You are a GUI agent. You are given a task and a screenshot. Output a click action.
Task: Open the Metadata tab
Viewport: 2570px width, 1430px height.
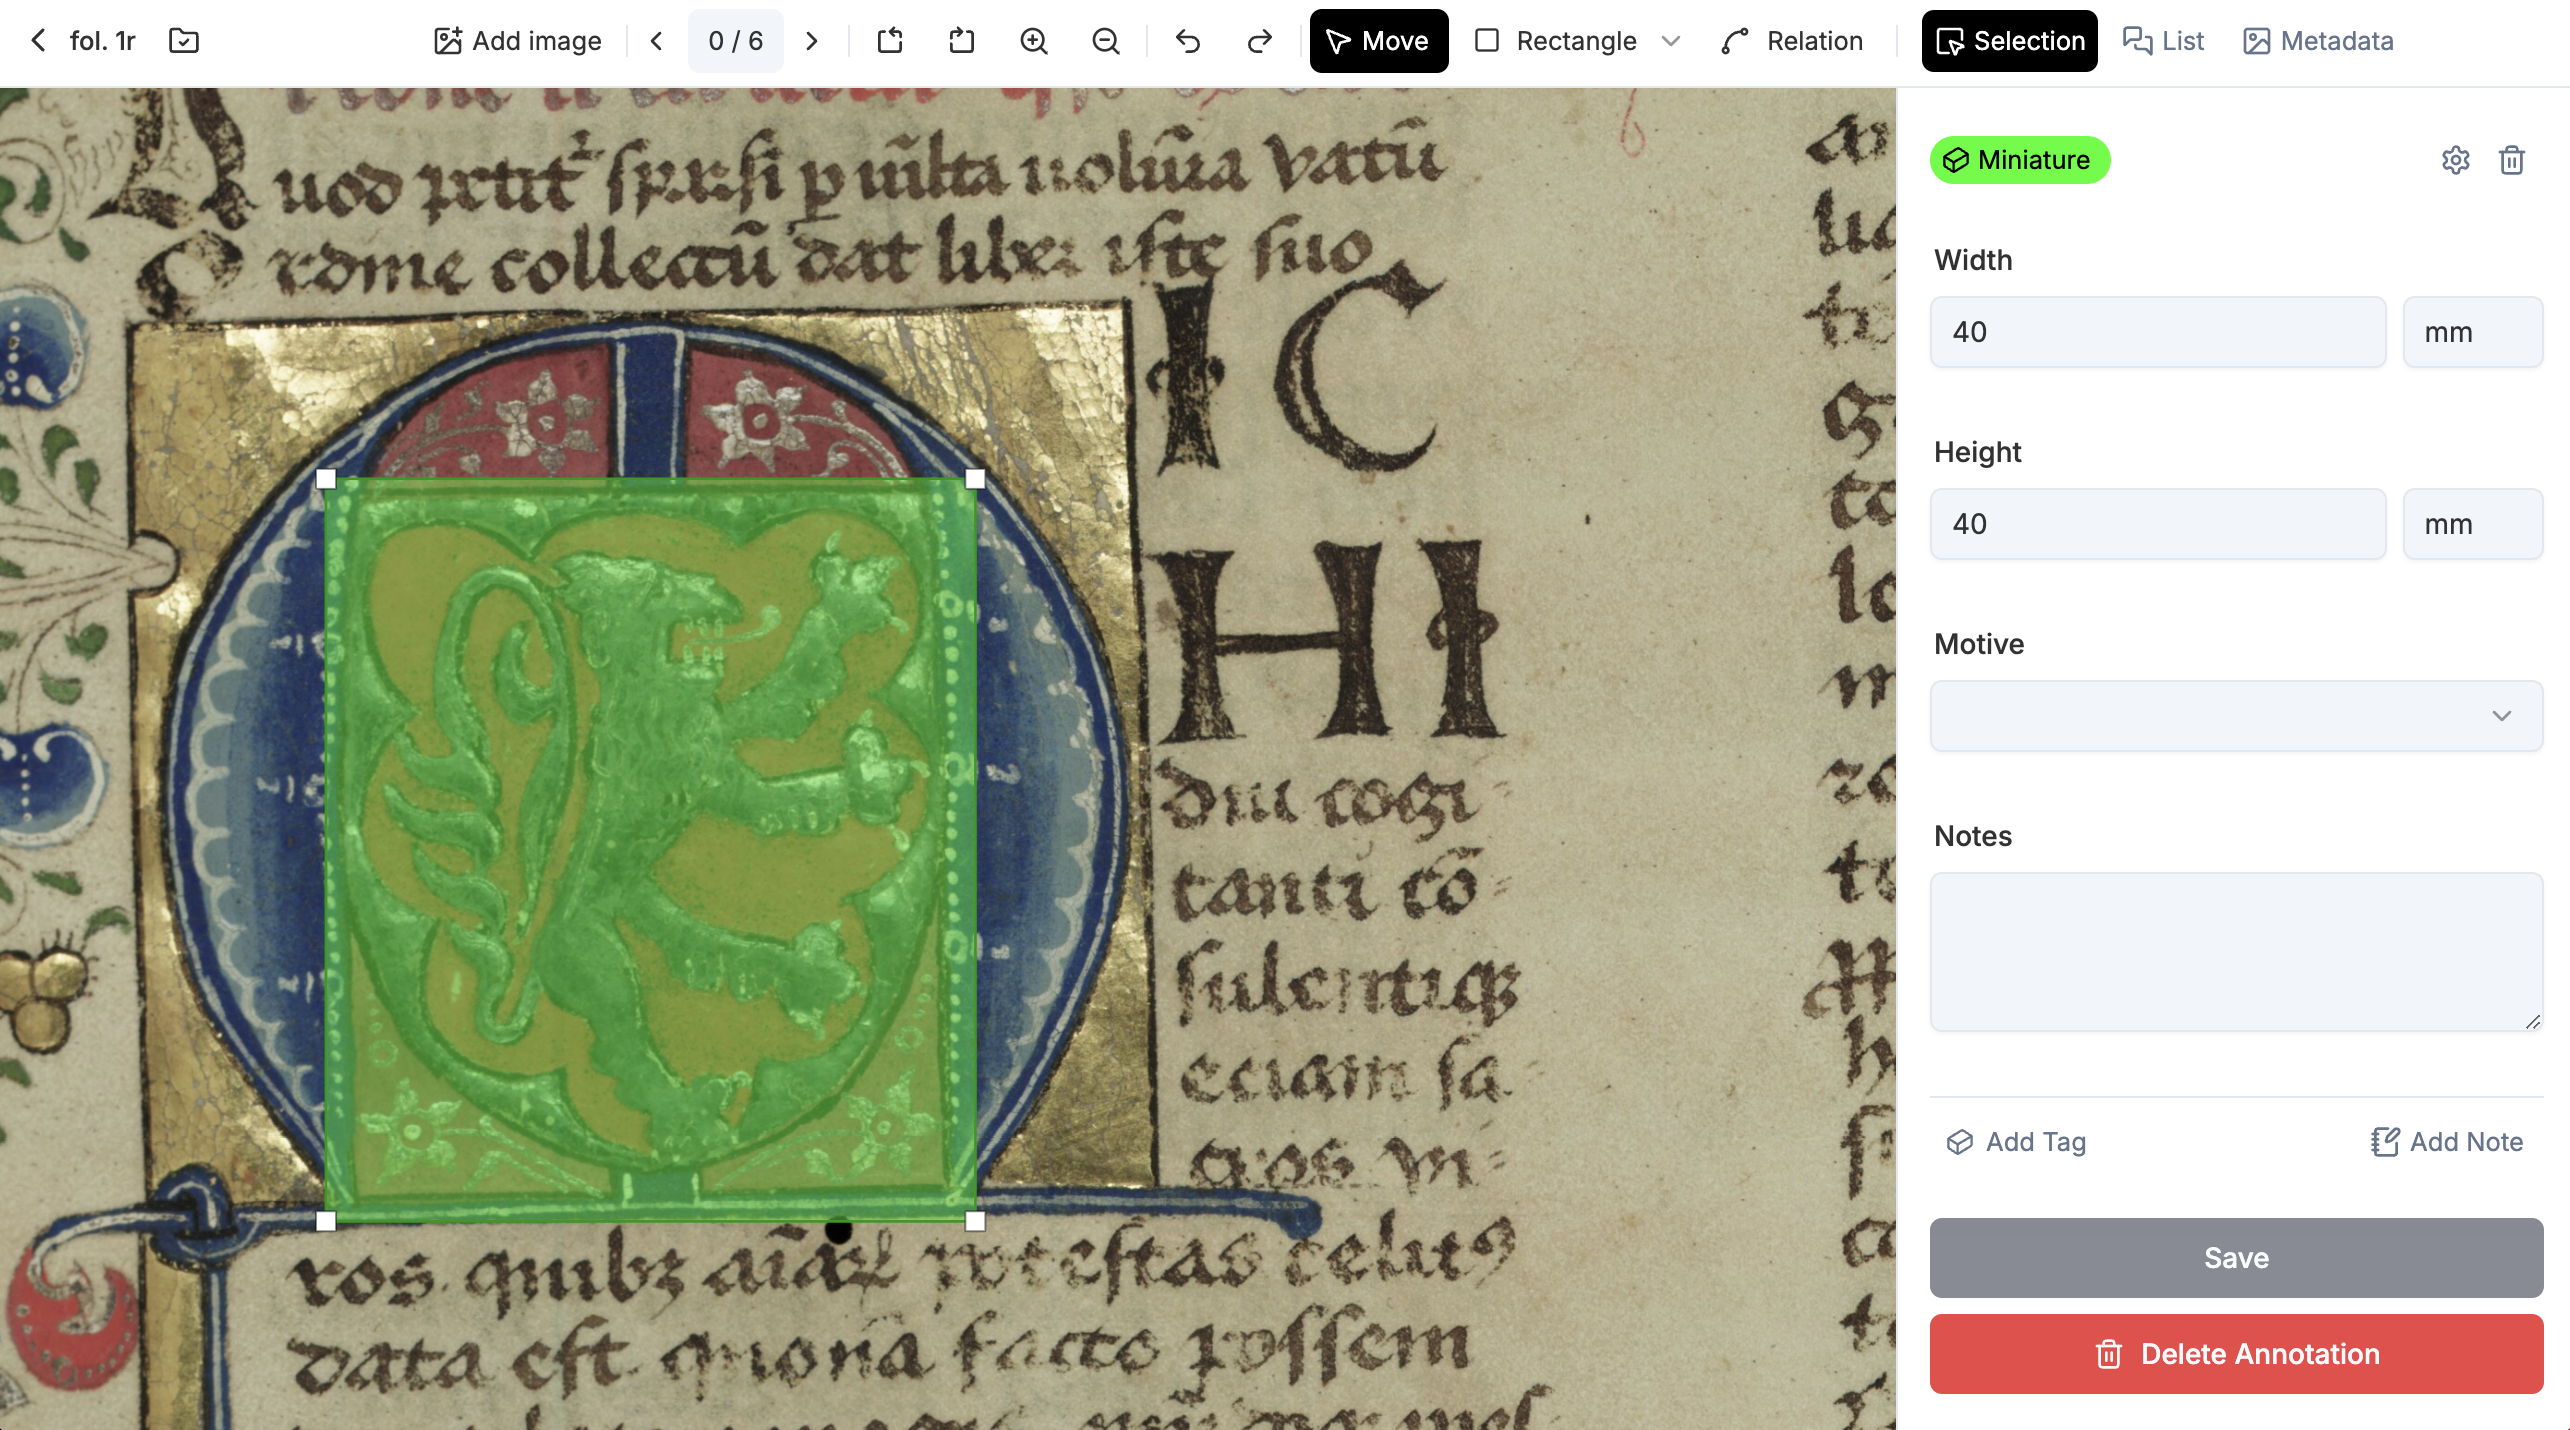2318,41
